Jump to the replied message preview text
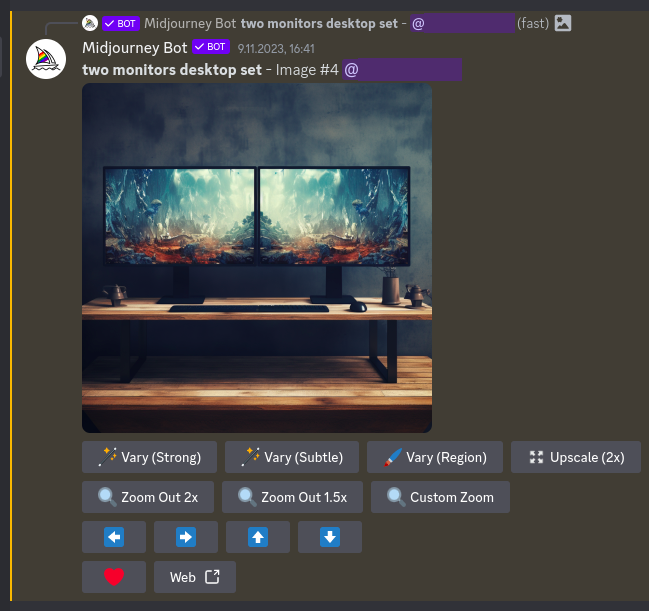The height and width of the screenshot is (611, 649). point(318,23)
